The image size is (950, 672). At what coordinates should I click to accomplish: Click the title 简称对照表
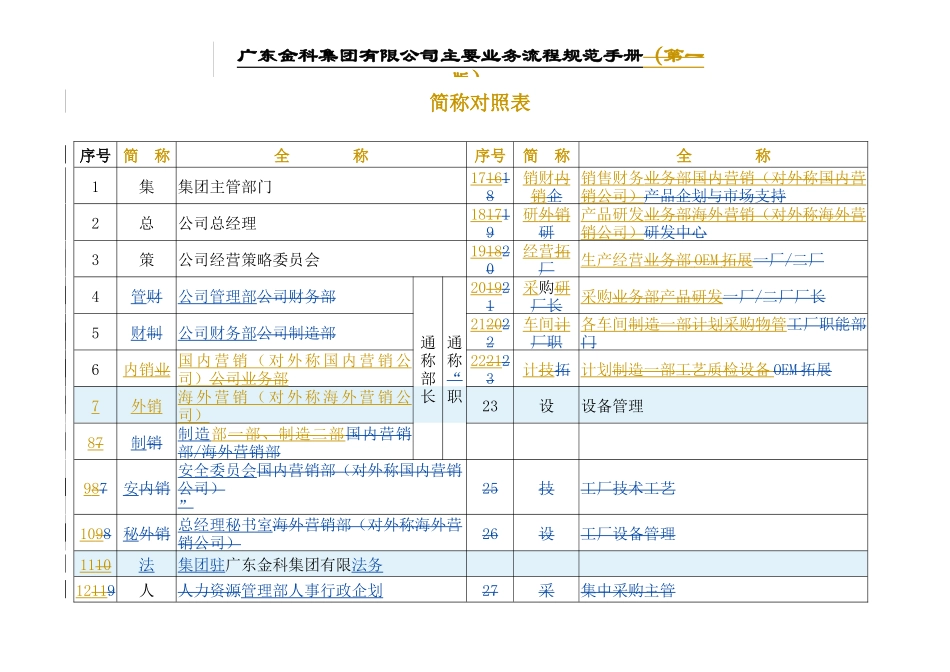[x=480, y=102]
